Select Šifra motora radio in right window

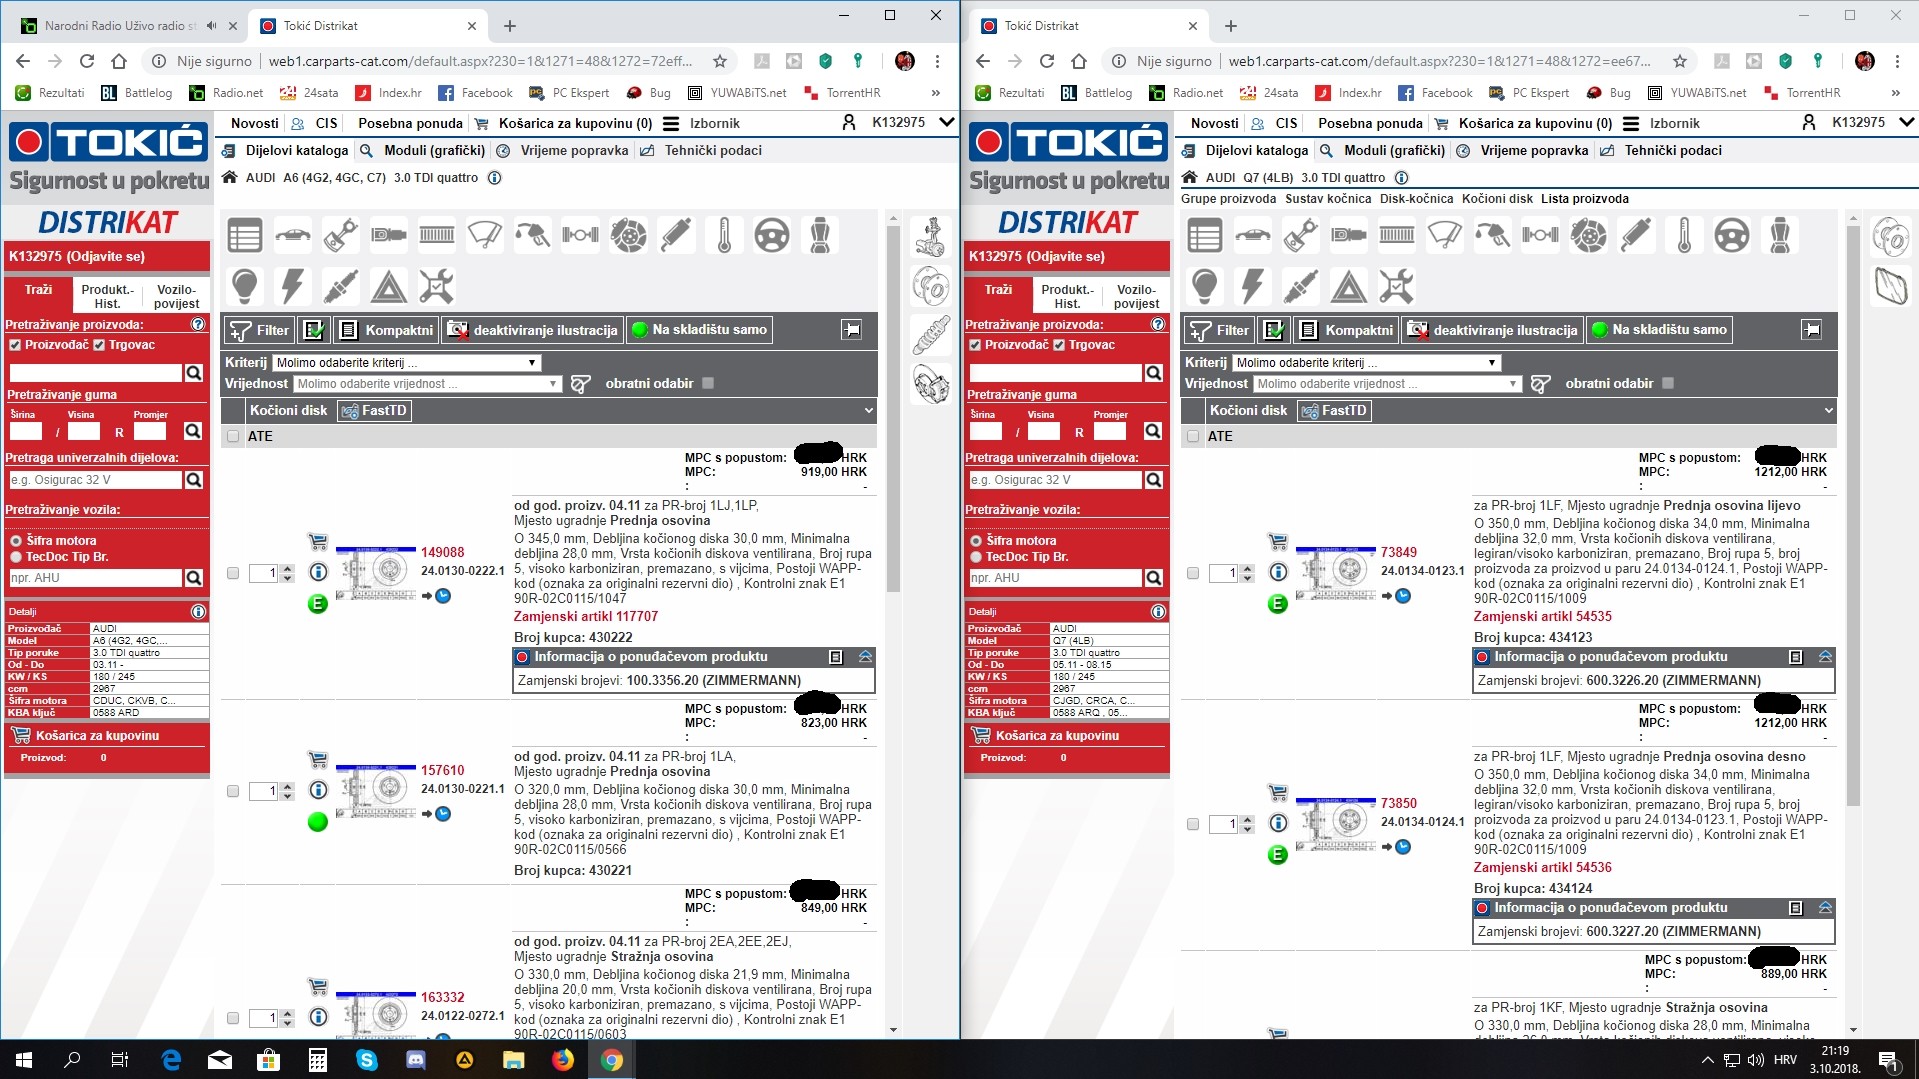(x=976, y=541)
